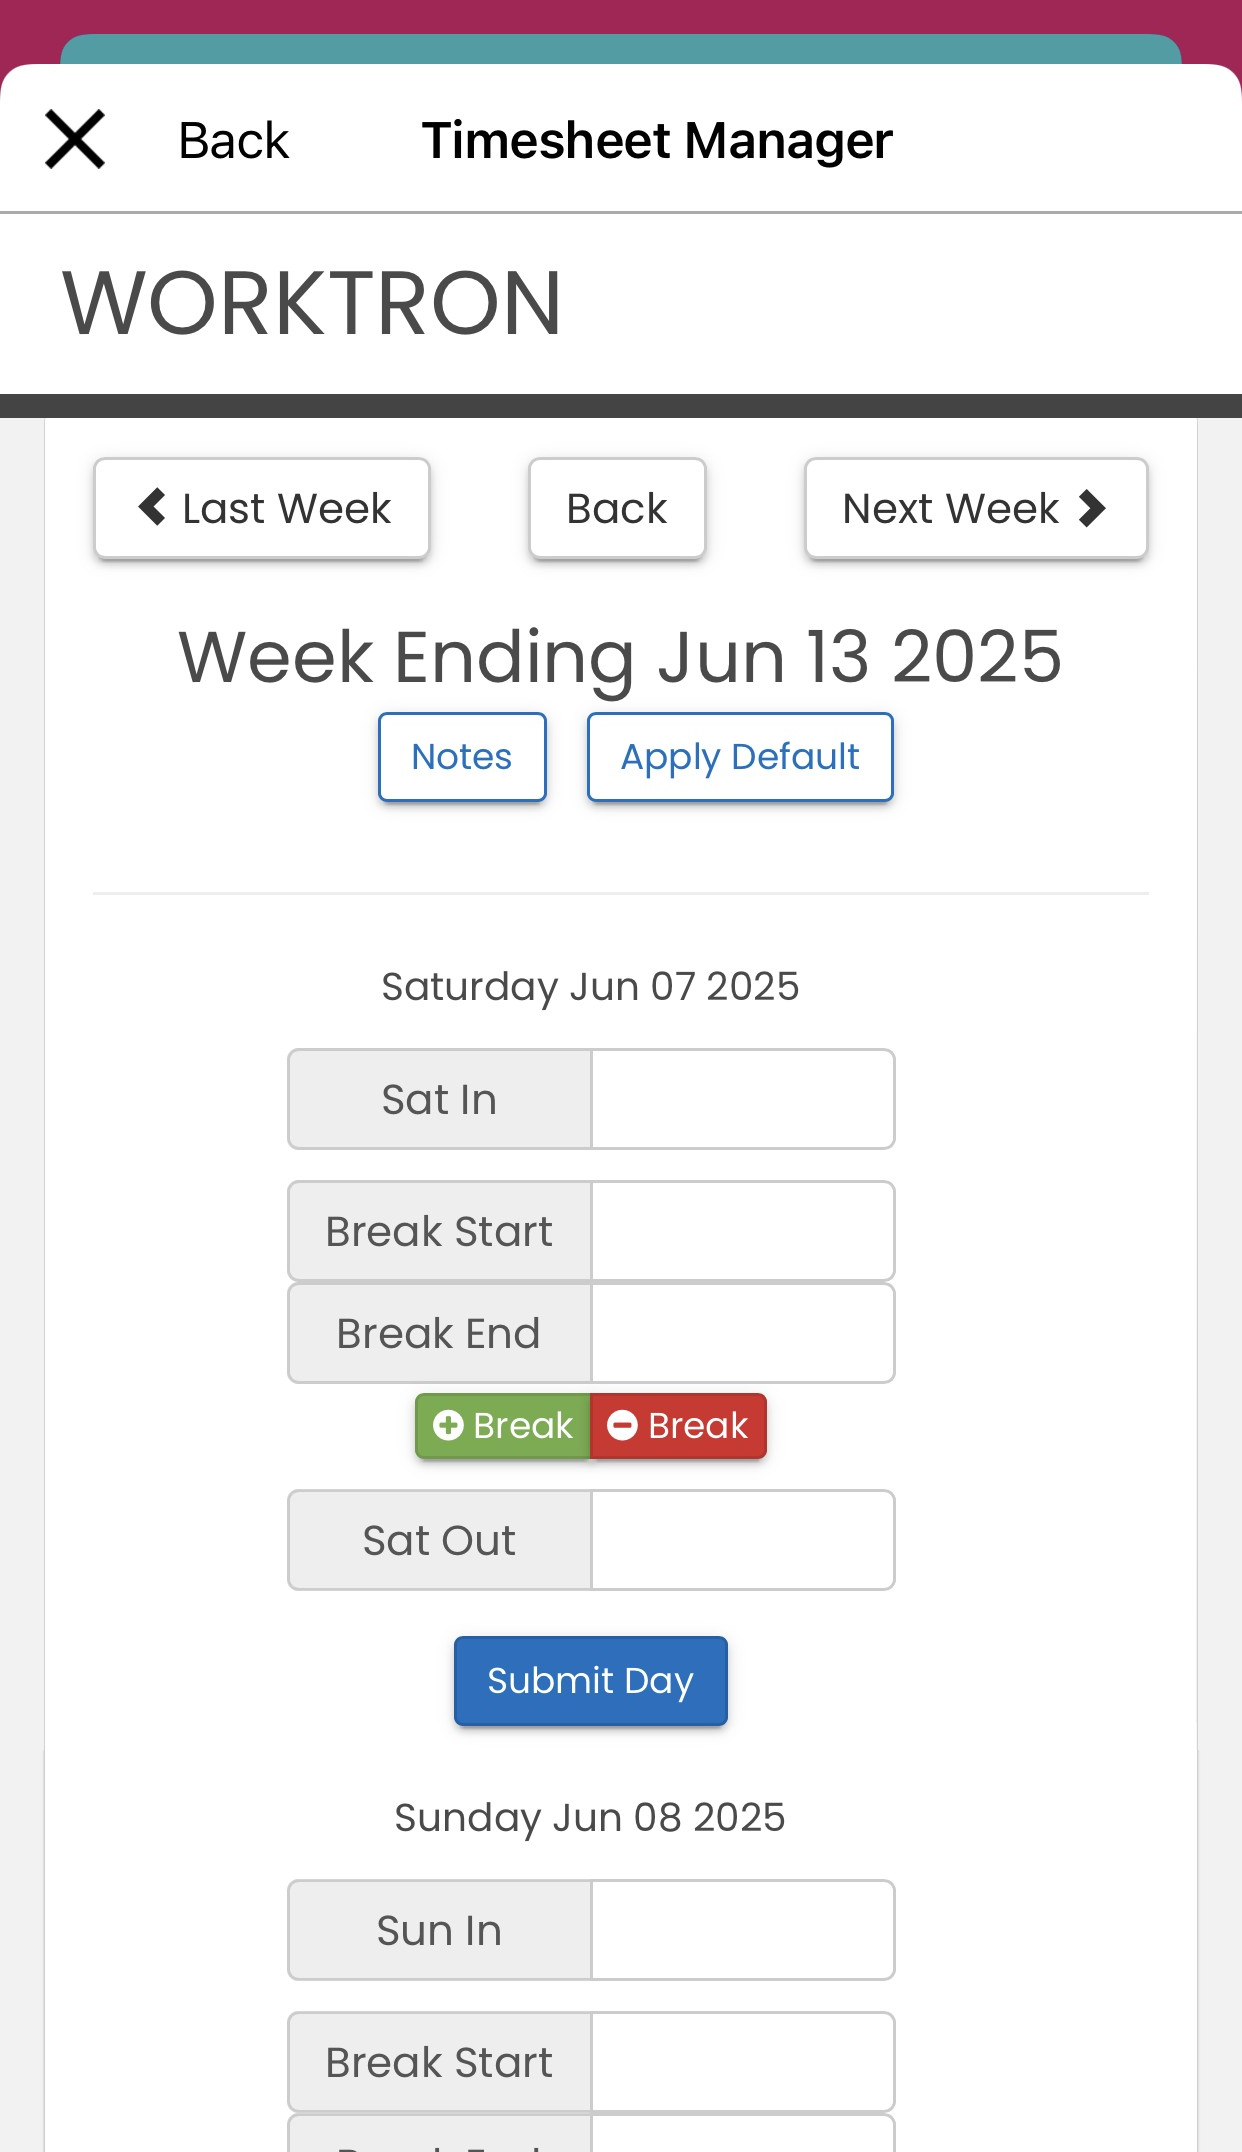Open the Notes button
The height and width of the screenshot is (2152, 1242).
tap(462, 757)
